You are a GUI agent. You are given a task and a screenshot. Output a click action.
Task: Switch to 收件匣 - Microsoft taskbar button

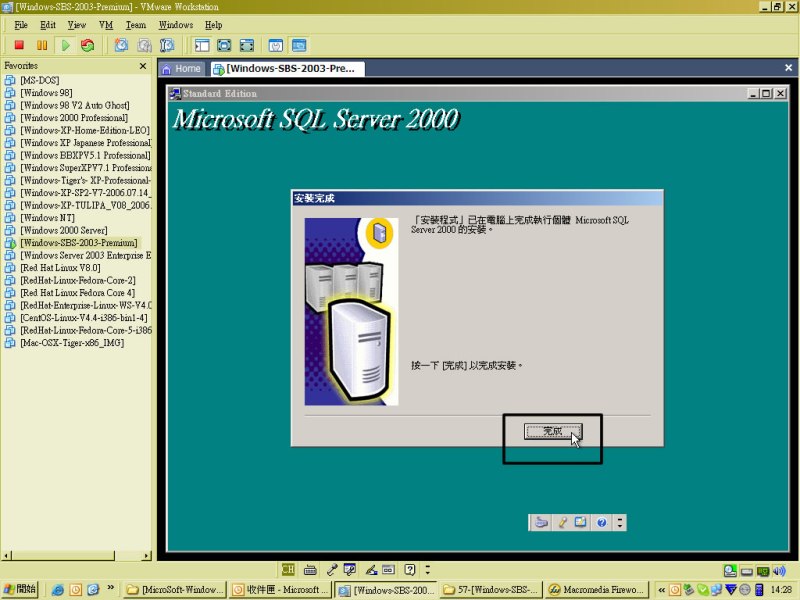(x=280, y=590)
